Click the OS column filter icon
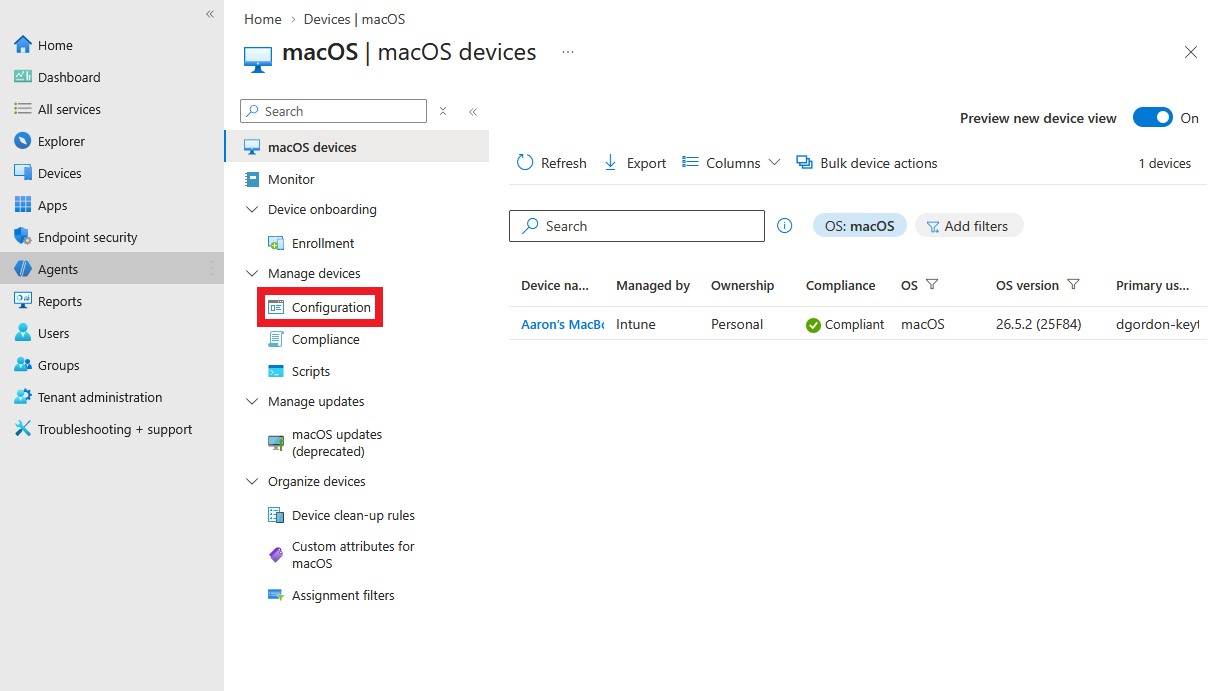 point(932,285)
